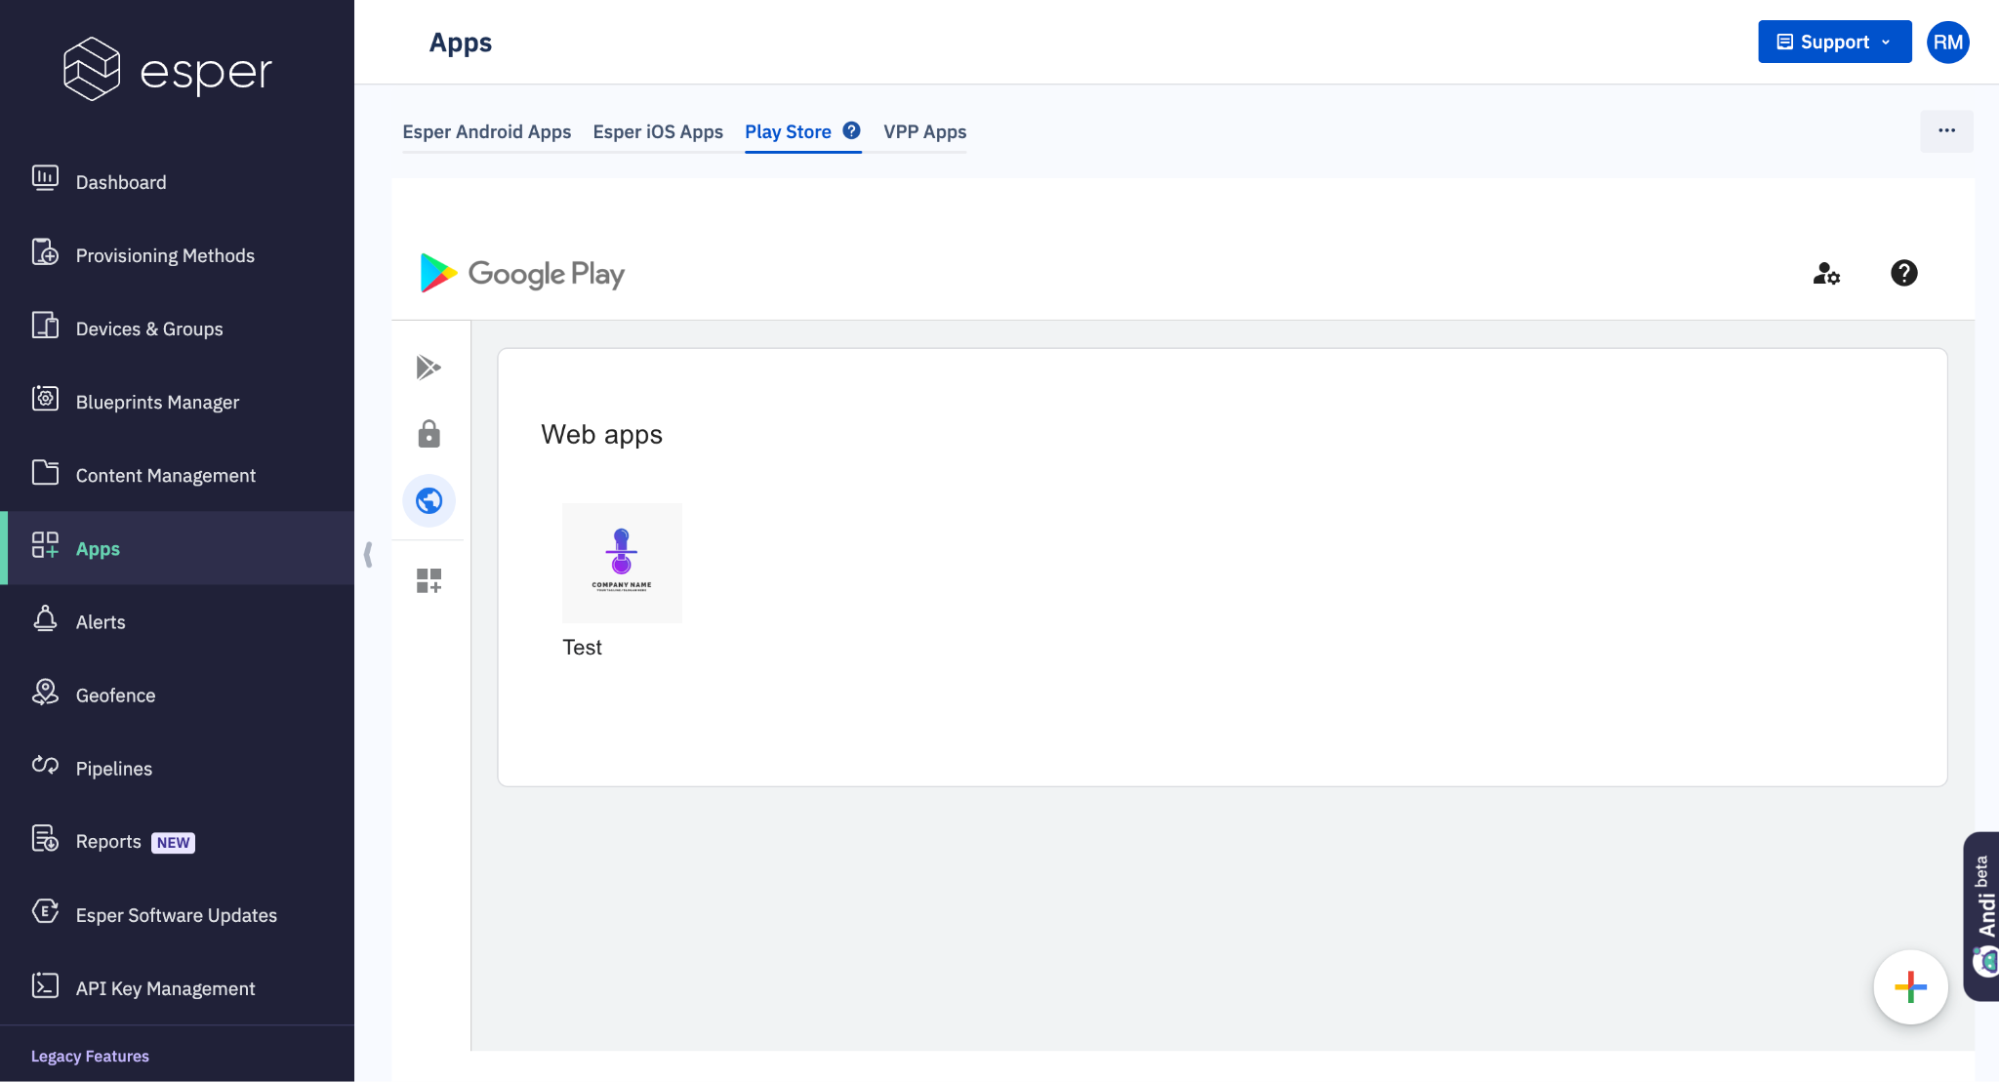
Task: Switch to the Esper Android Apps tab
Action: [x=486, y=132]
